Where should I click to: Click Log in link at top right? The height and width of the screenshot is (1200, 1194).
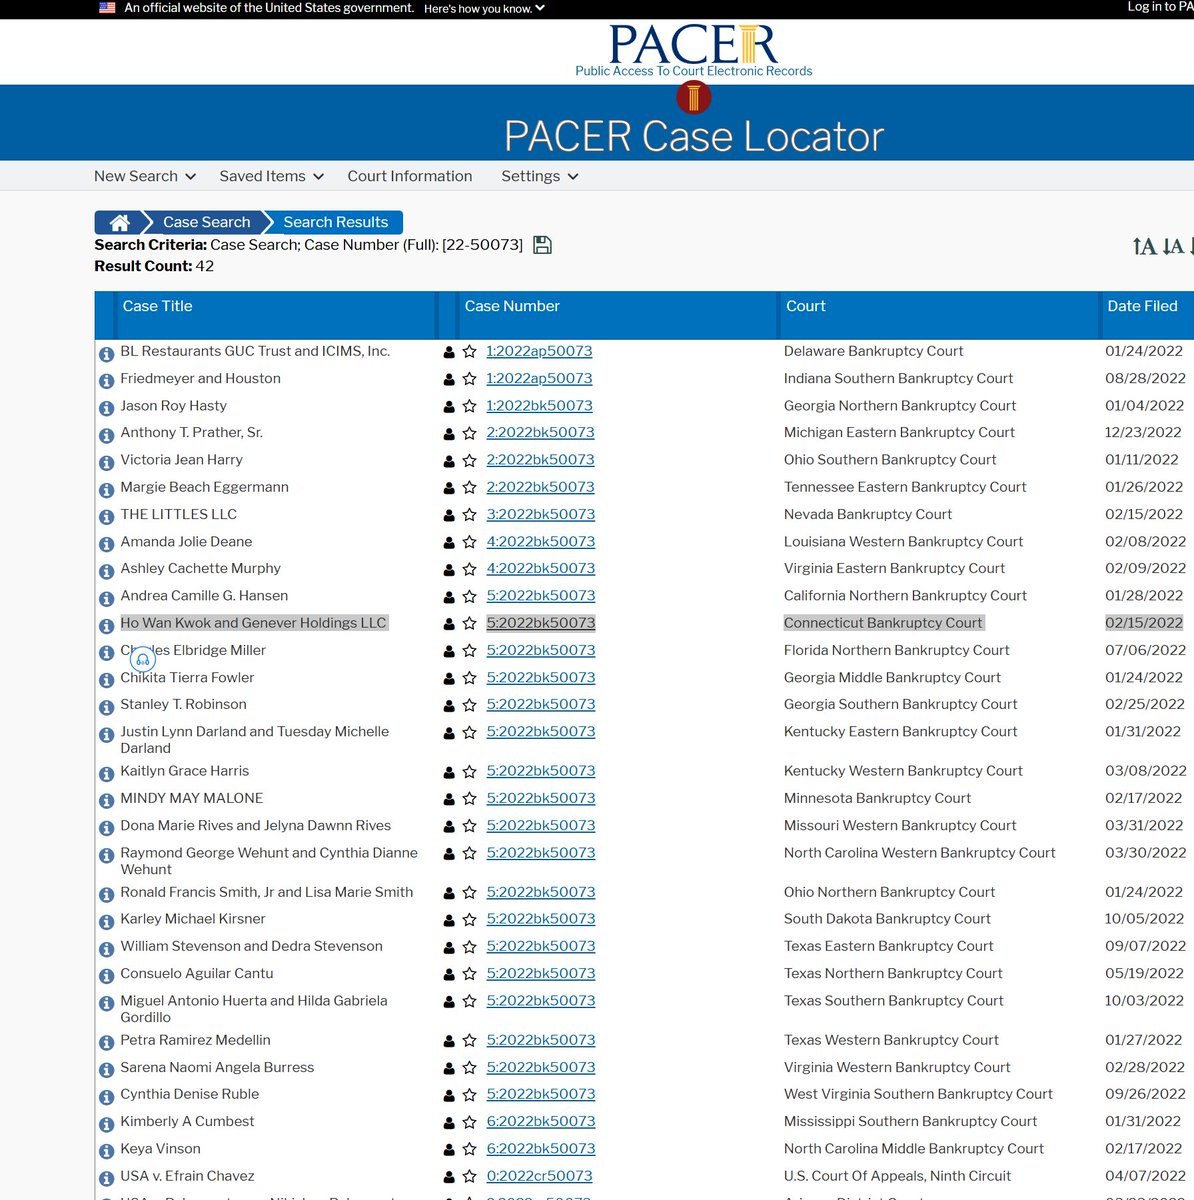coord(1160,7)
